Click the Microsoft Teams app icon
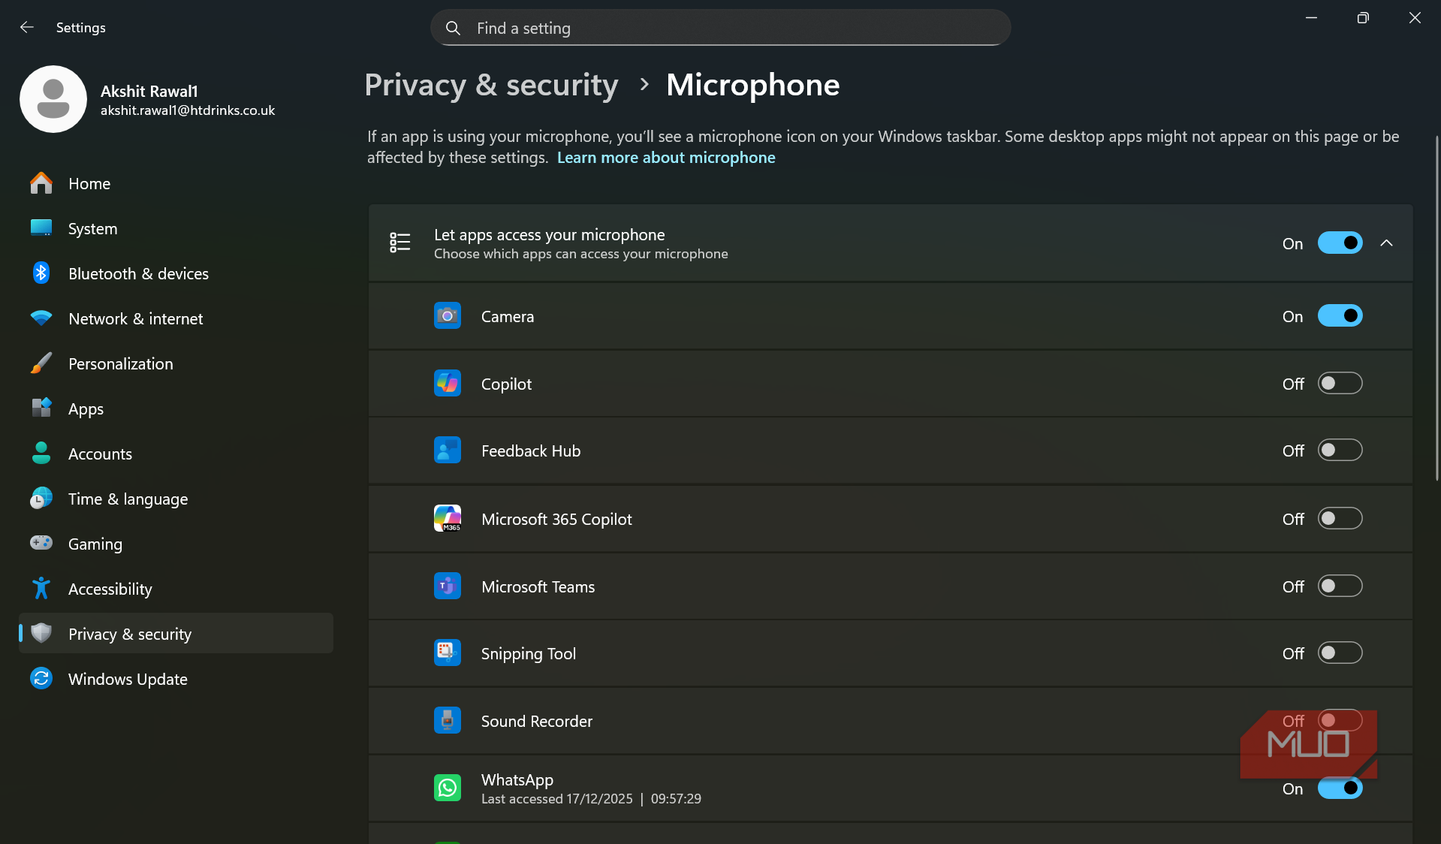1441x844 pixels. tap(447, 586)
